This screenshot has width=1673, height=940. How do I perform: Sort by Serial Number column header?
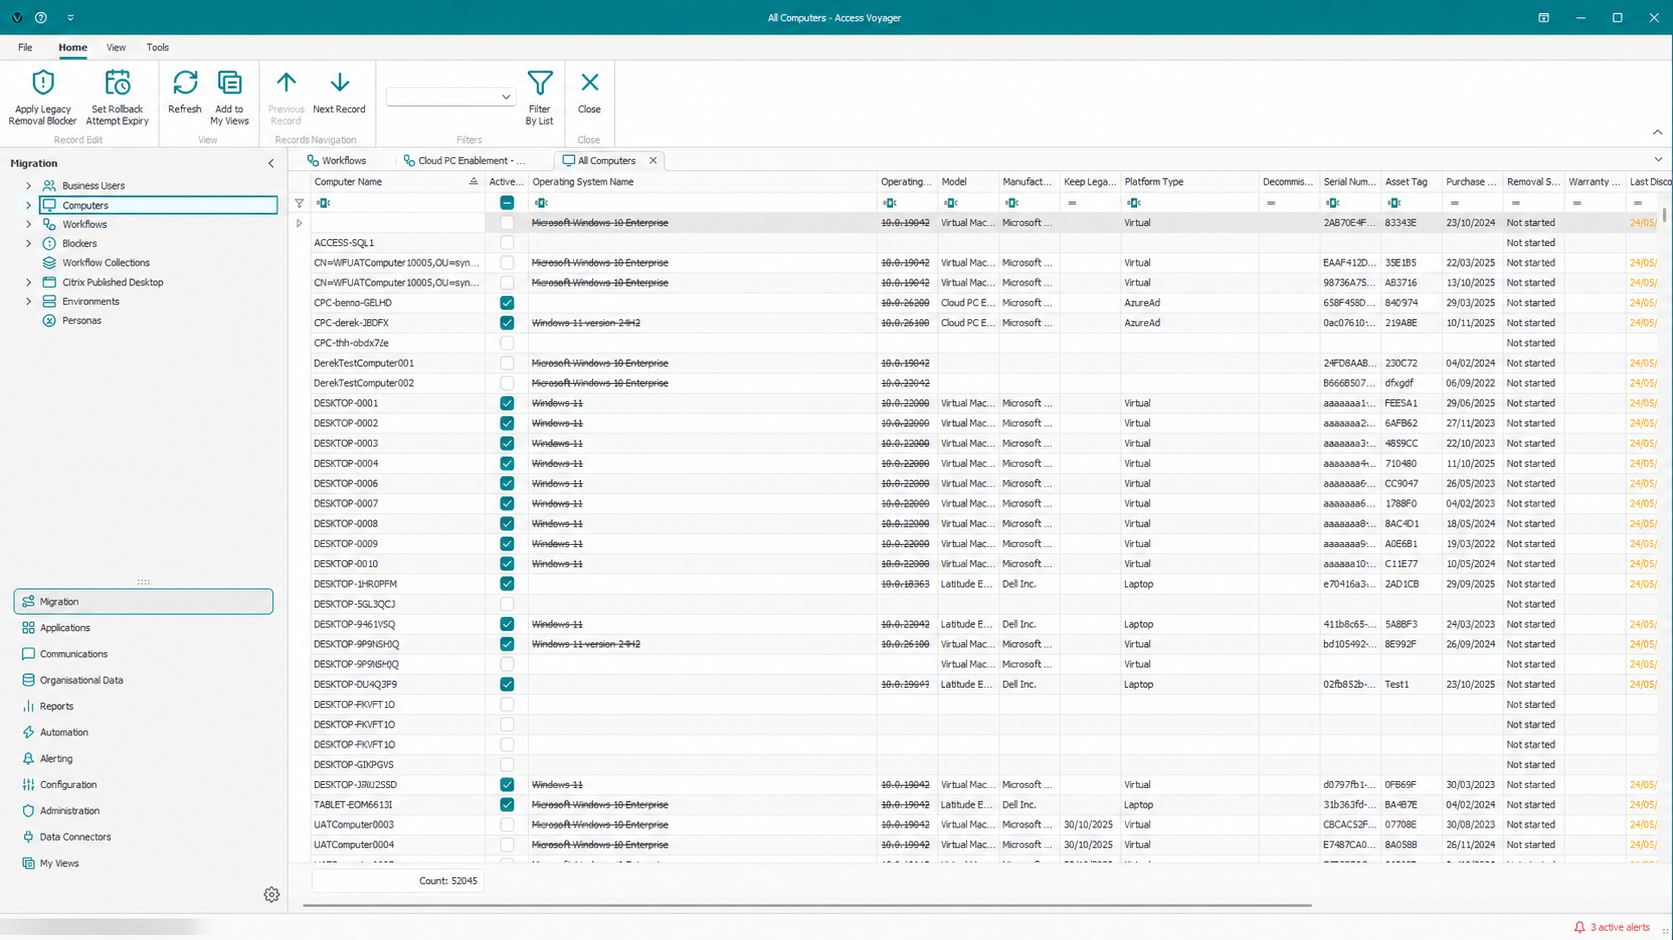1349,182
